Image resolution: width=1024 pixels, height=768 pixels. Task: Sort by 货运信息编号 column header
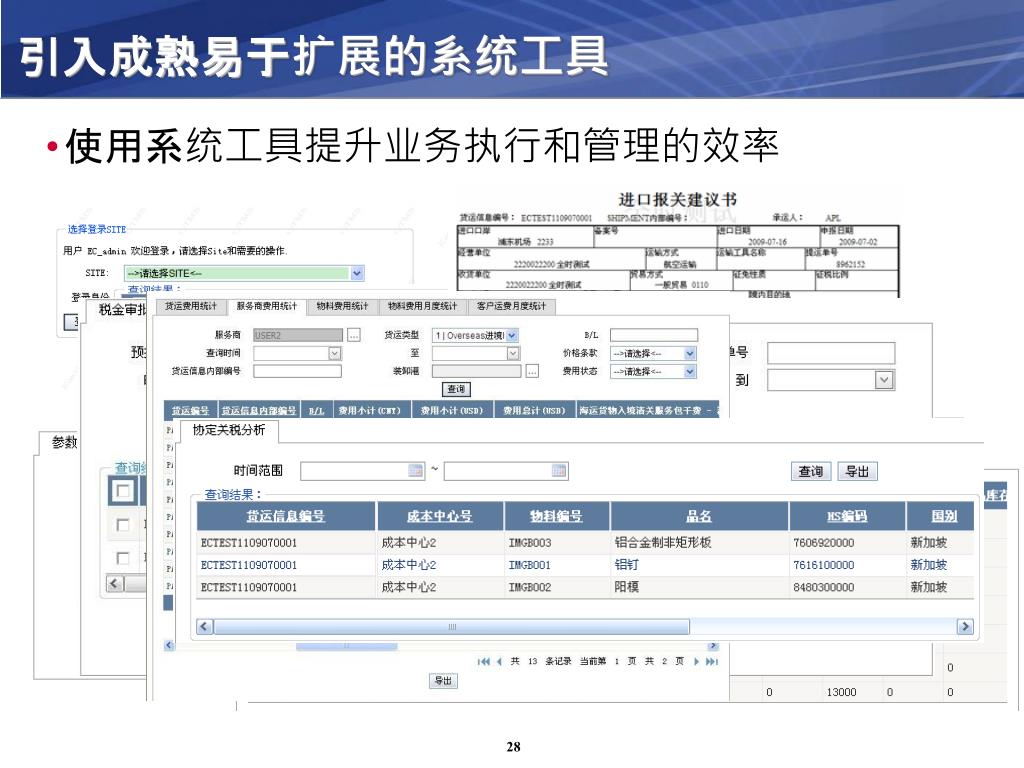point(285,516)
